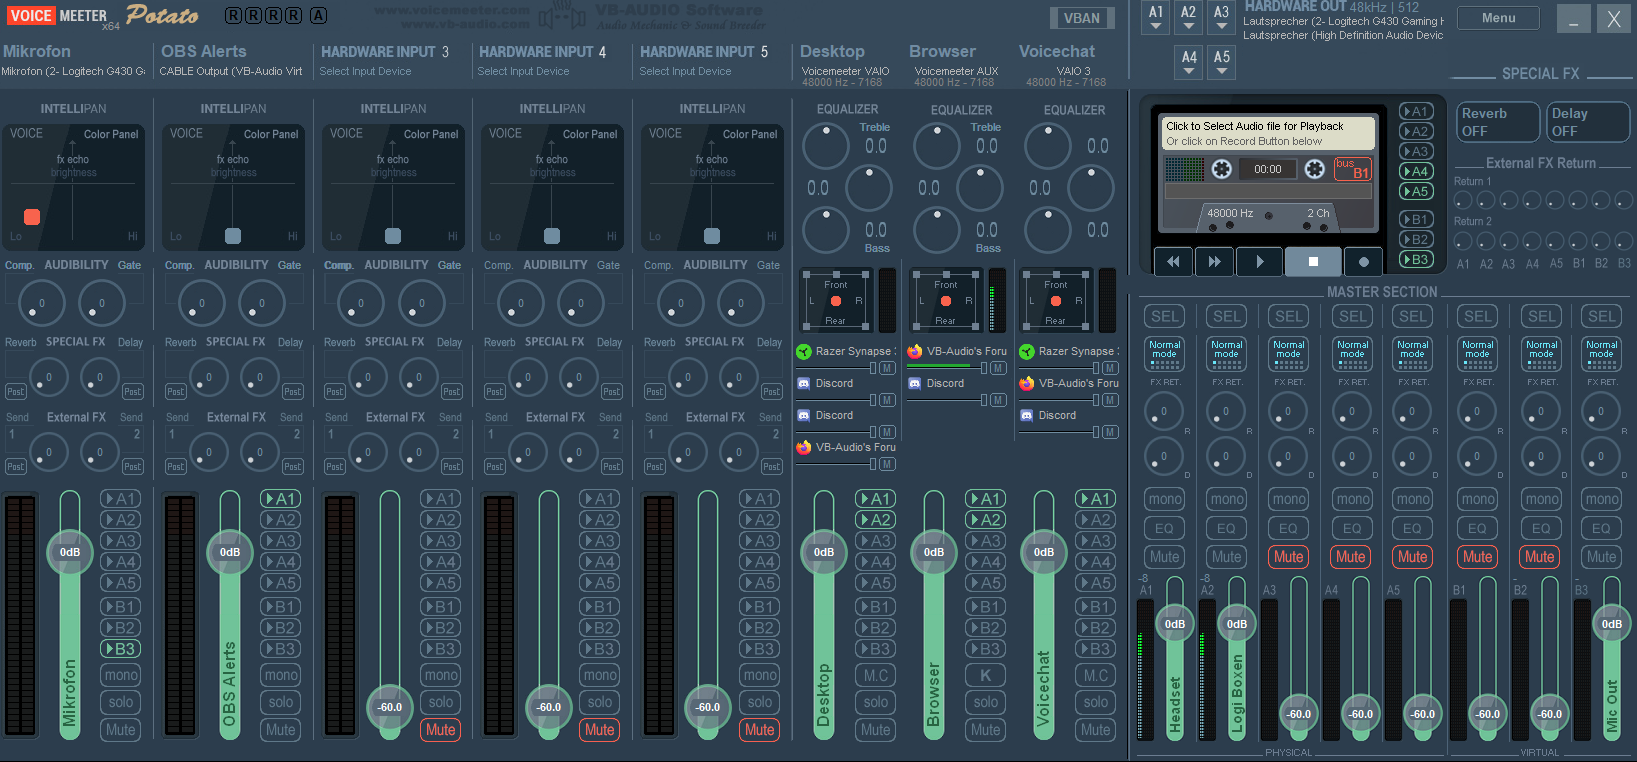Select the B1 bus SEL button

[x=1477, y=316]
